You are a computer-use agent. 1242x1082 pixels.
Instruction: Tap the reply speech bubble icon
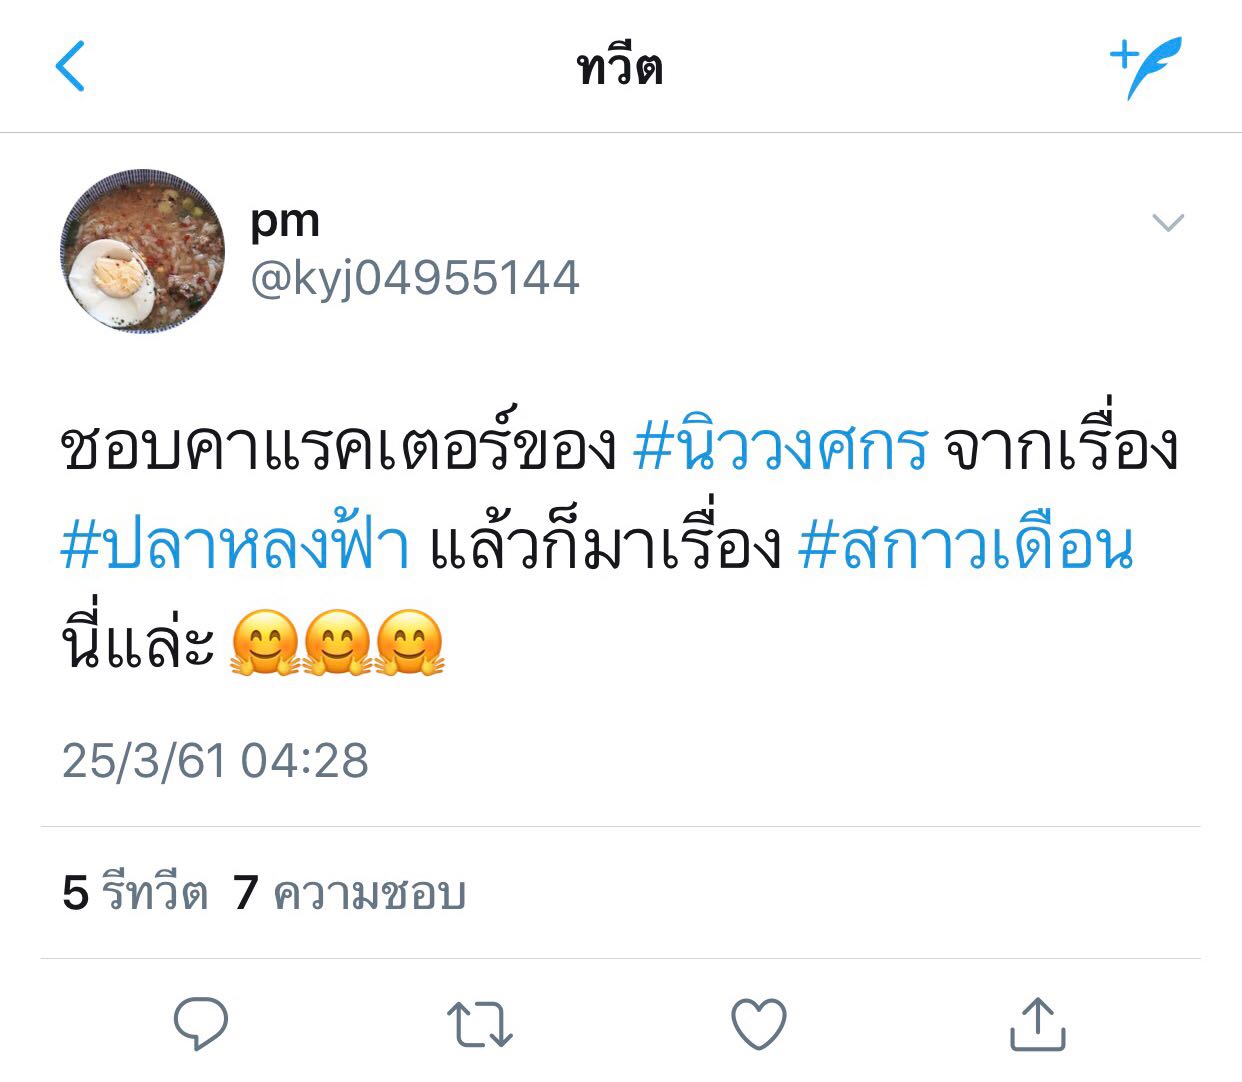point(201,1023)
